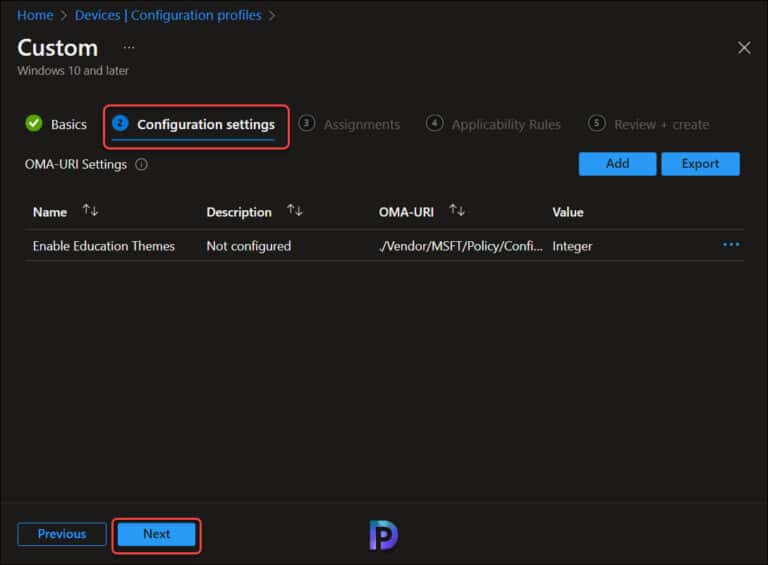Navigate to Home breadcrumb
768x565 pixels.
pos(35,15)
